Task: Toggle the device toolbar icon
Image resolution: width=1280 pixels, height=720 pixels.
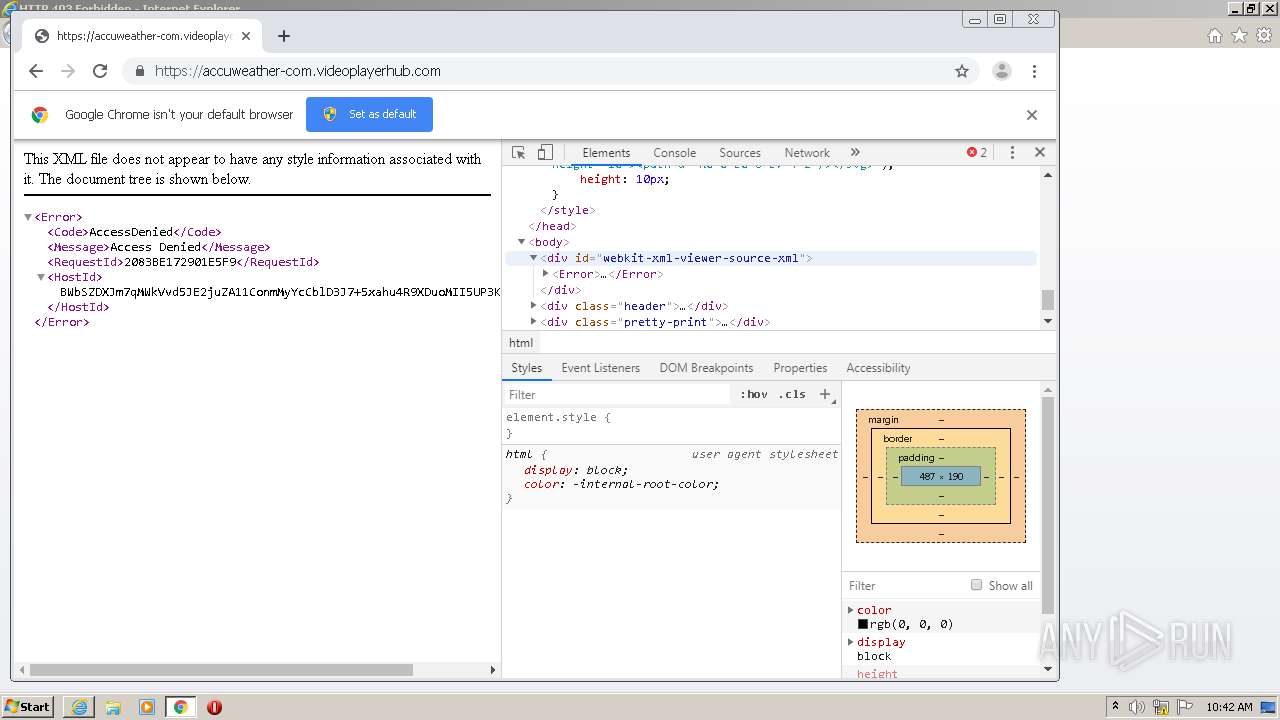Action: pyautogui.click(x=545, y=153)
